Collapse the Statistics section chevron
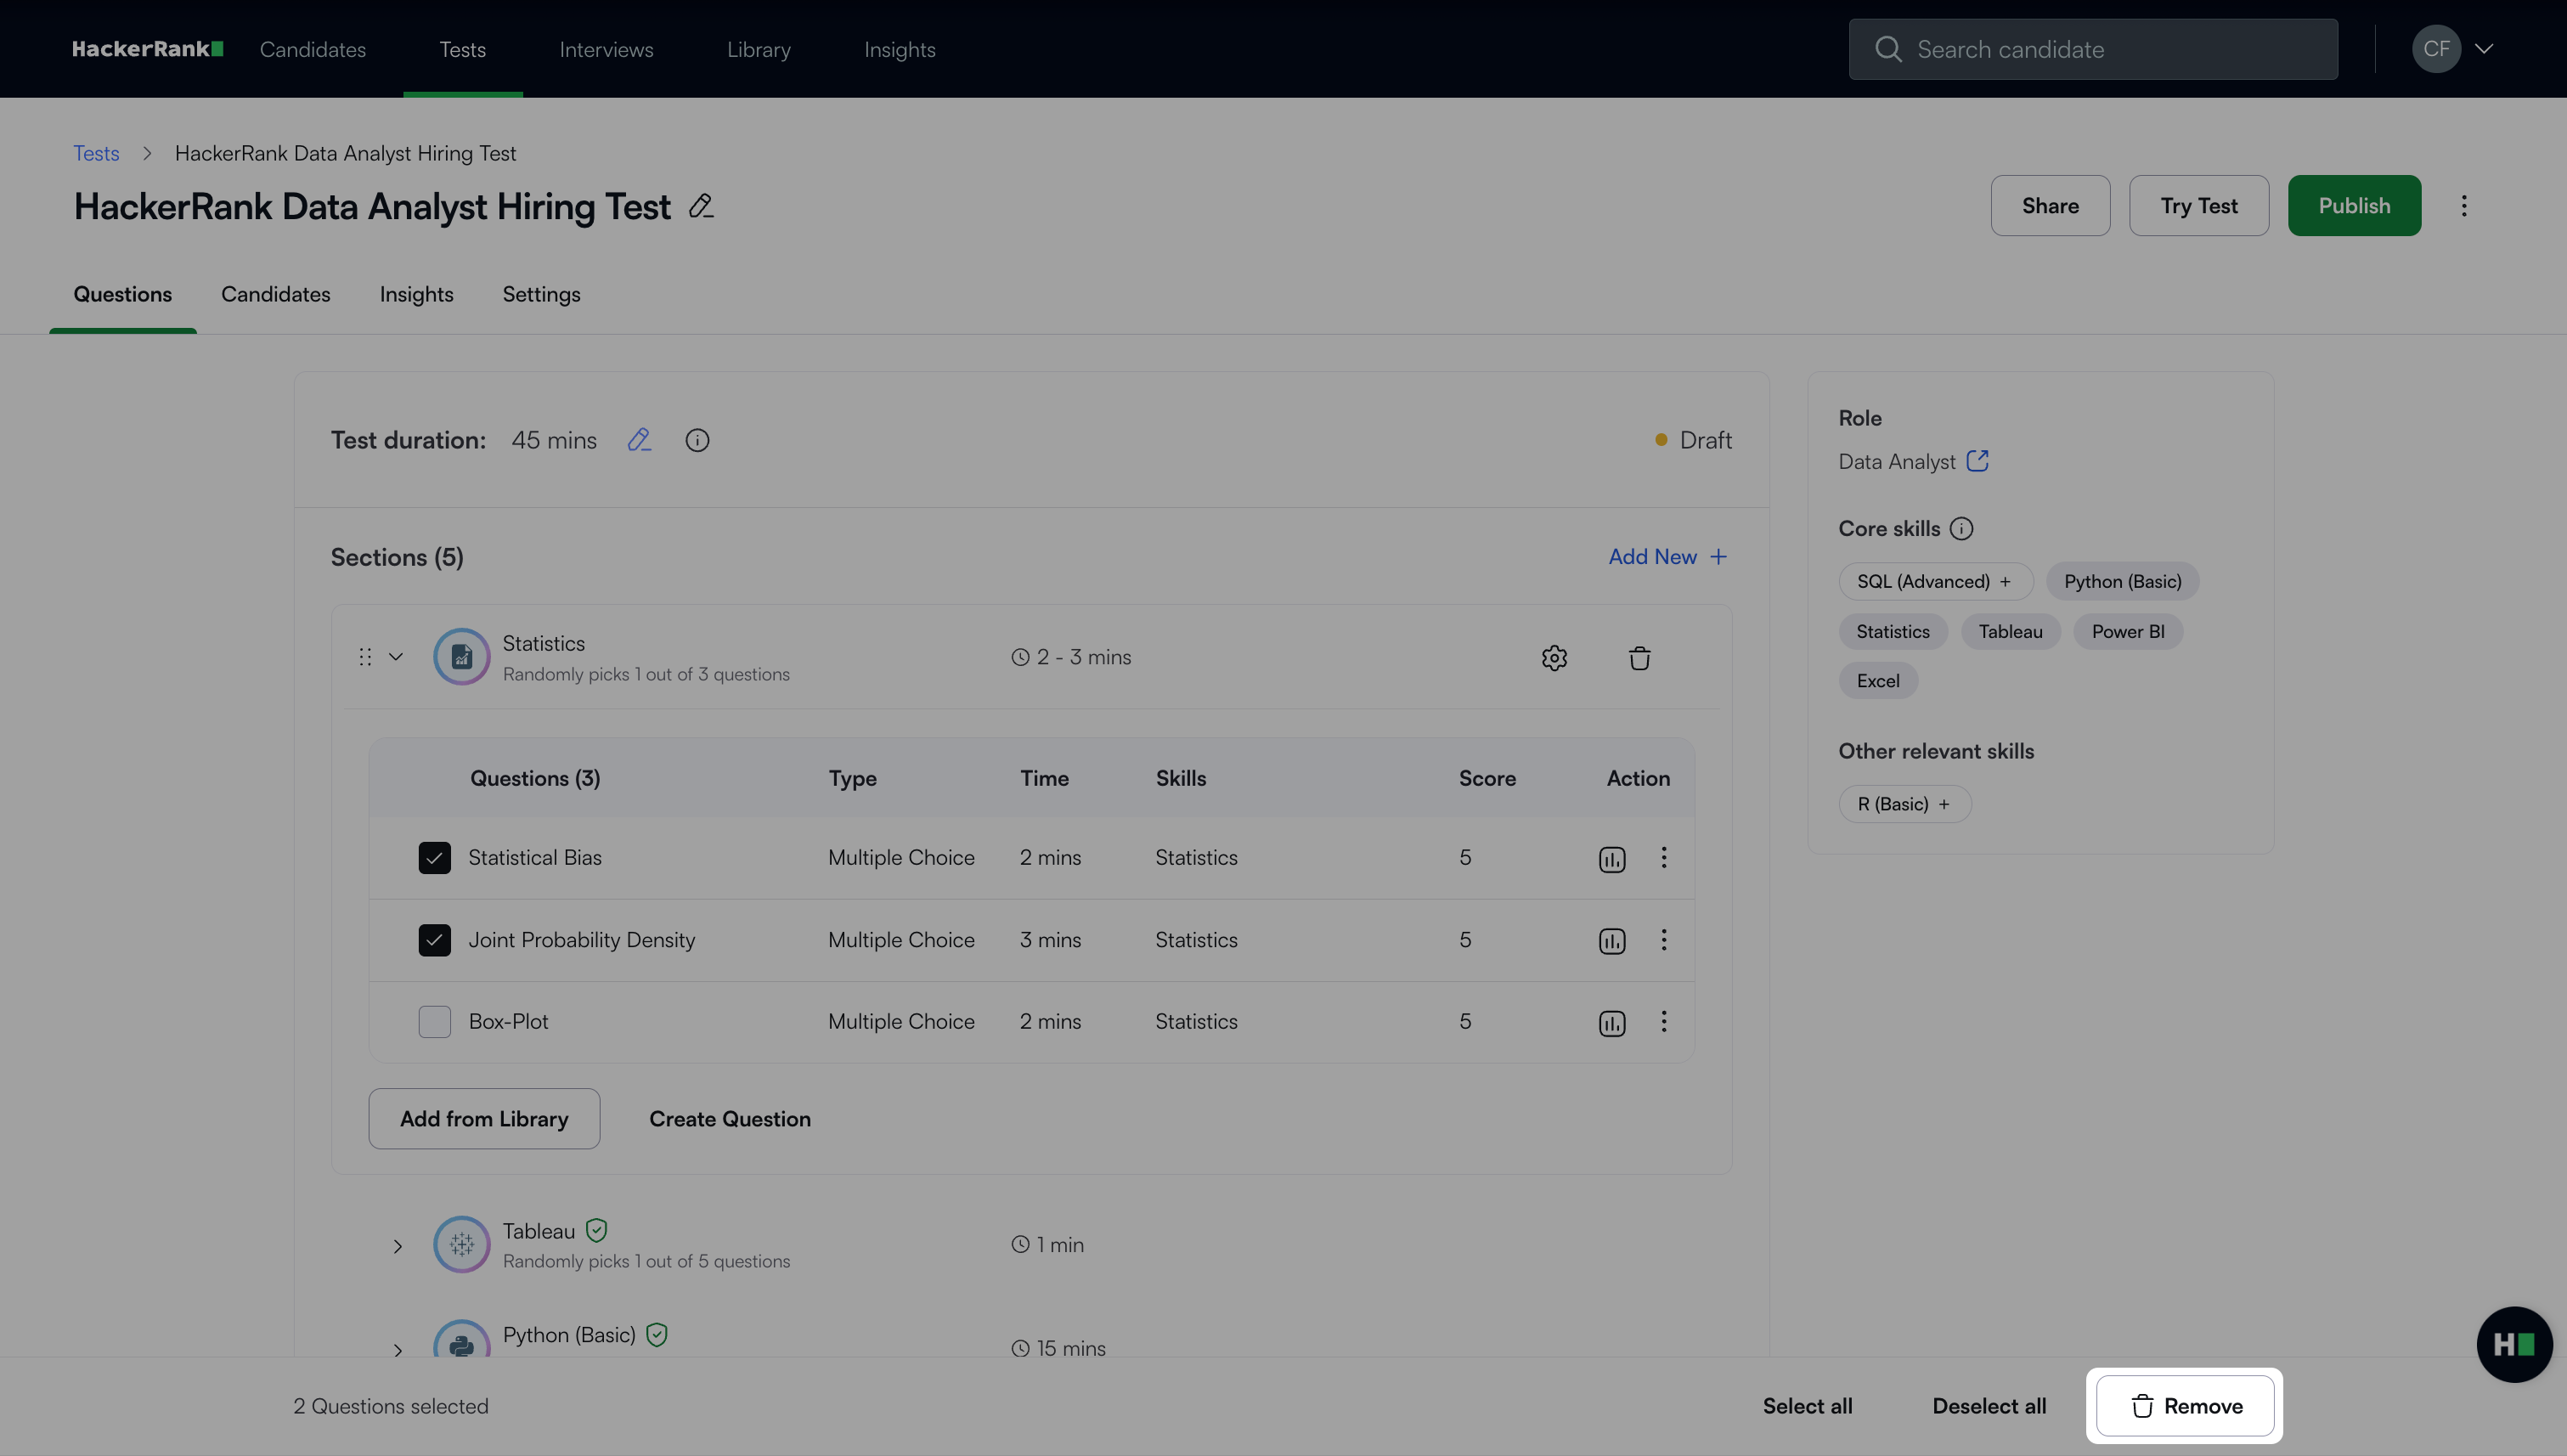Viewport: 2567px width, 1456px height. click(396, 657)
